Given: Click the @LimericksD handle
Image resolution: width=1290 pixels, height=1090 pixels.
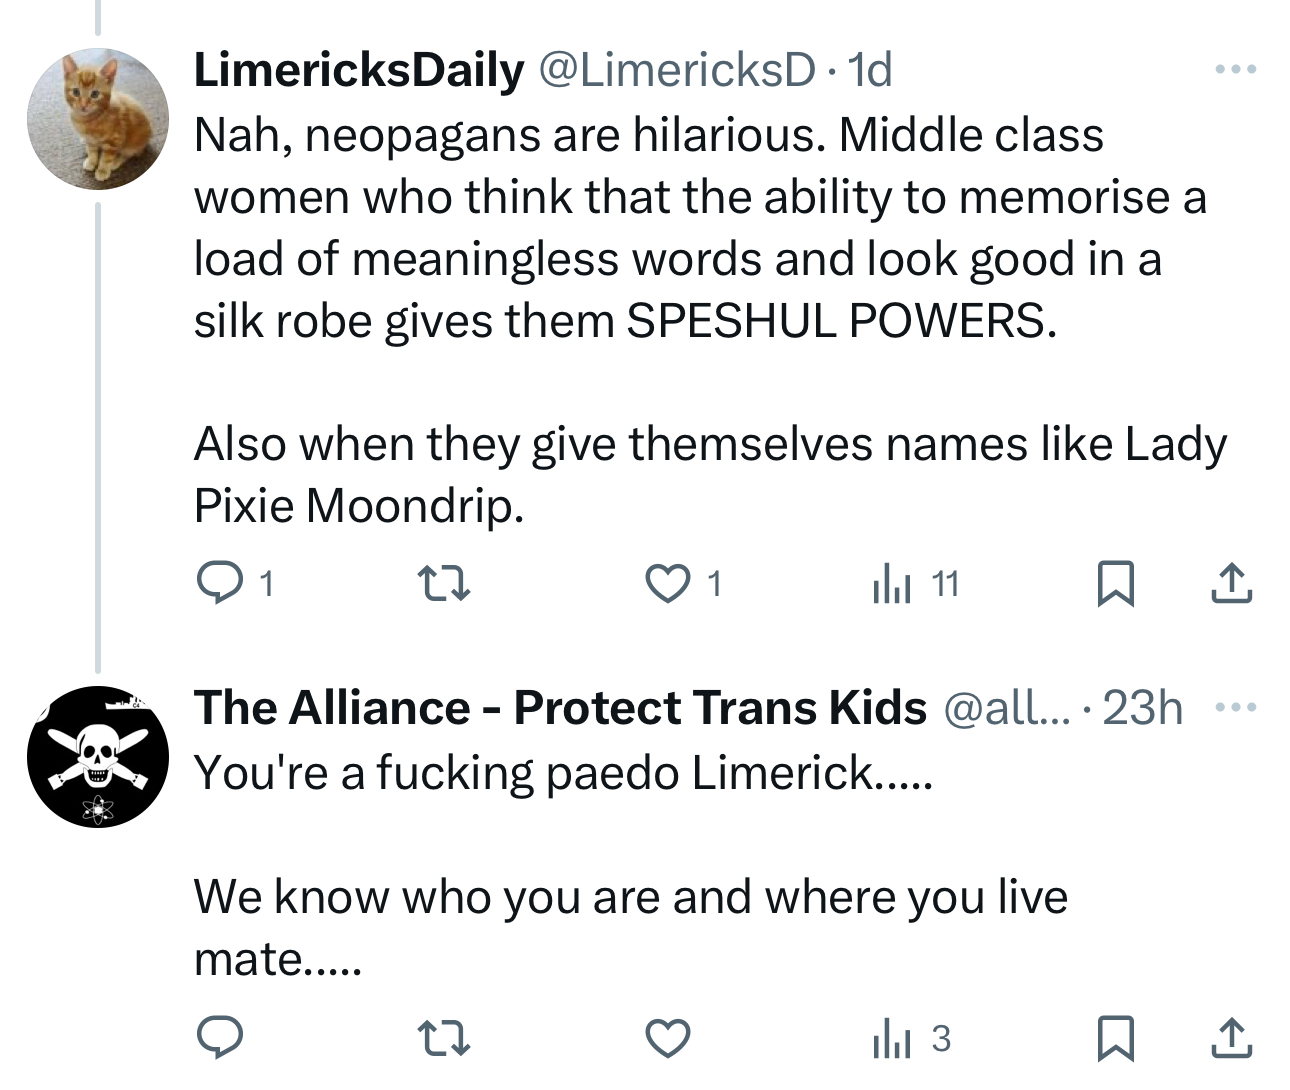Looking at the screenshot, I should coord(677,70).
